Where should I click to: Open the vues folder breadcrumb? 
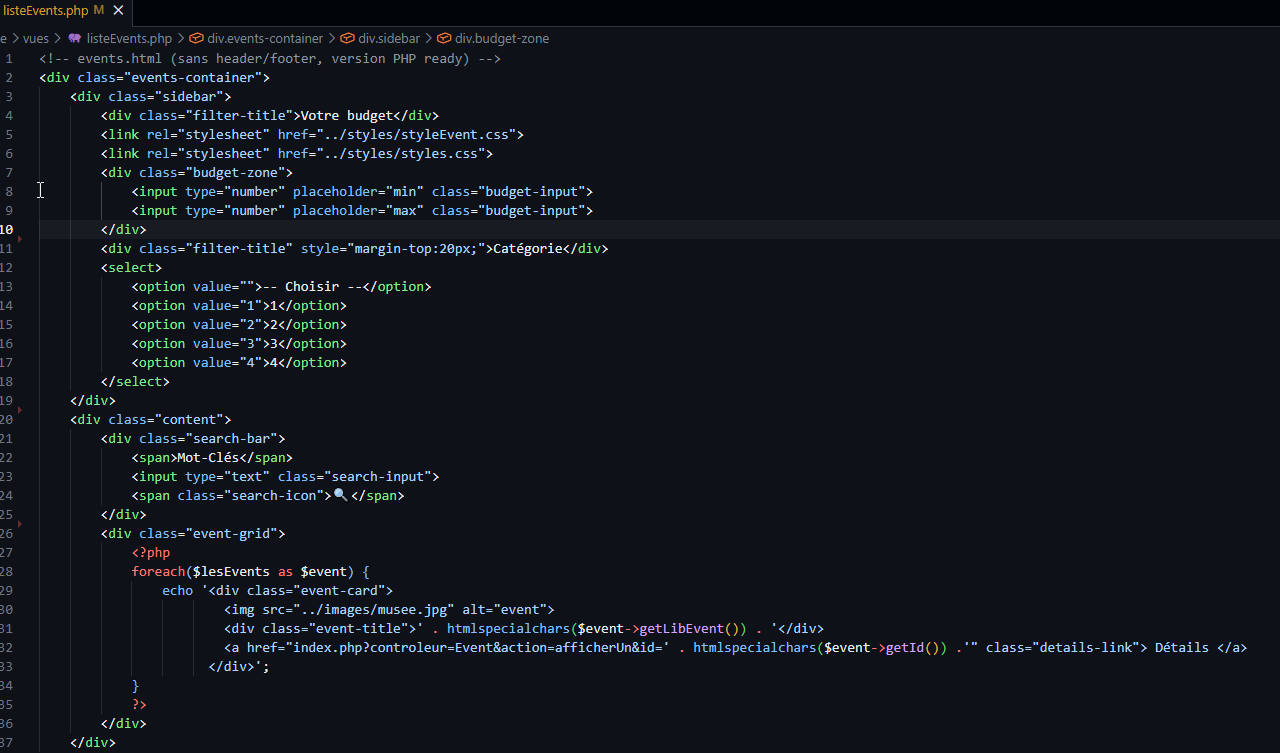[x=36, y=39]
